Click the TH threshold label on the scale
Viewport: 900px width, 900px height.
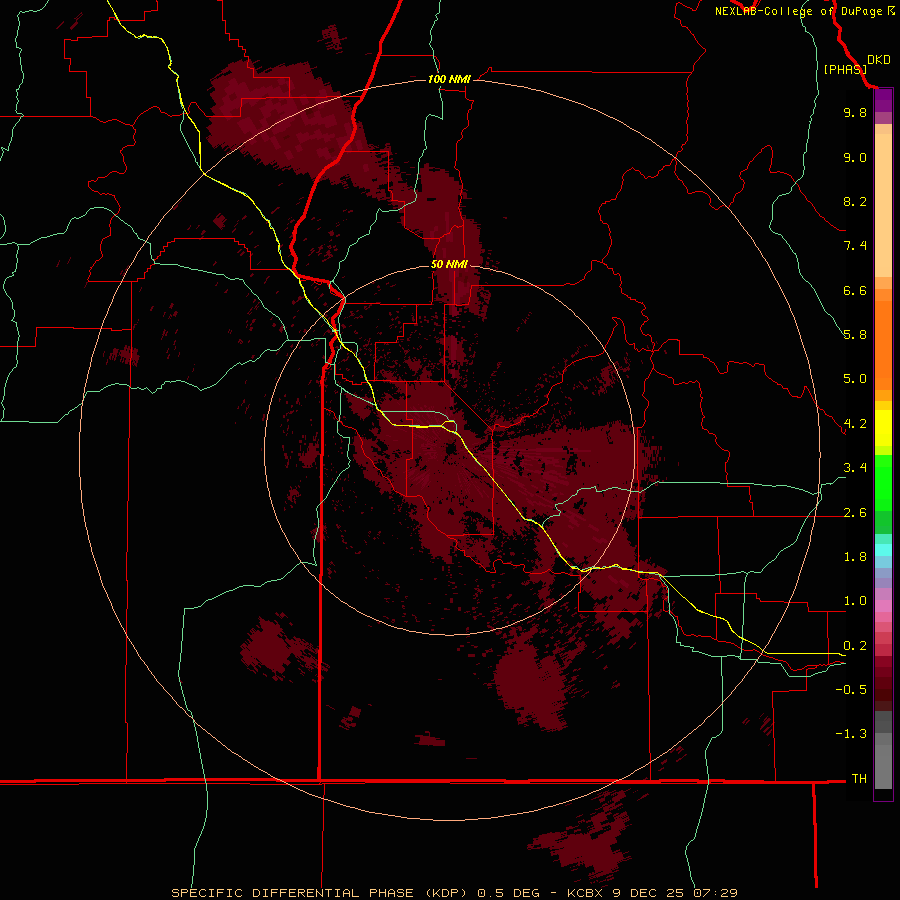859,779
